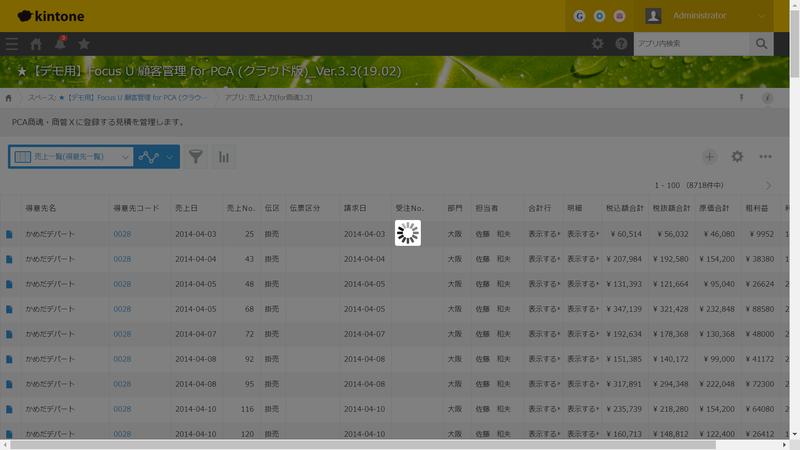This screenshot has width=800, height=450.
Task: Open customer code 0028 in the 2014-04-03 row
Action: (x=122, y=234)
